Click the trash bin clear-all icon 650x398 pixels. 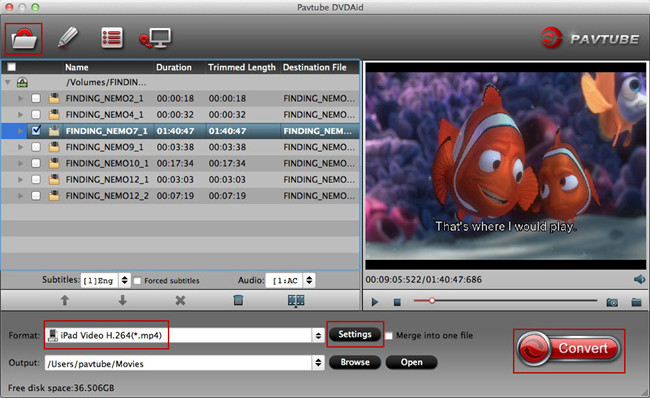click(x=238, y=300)
